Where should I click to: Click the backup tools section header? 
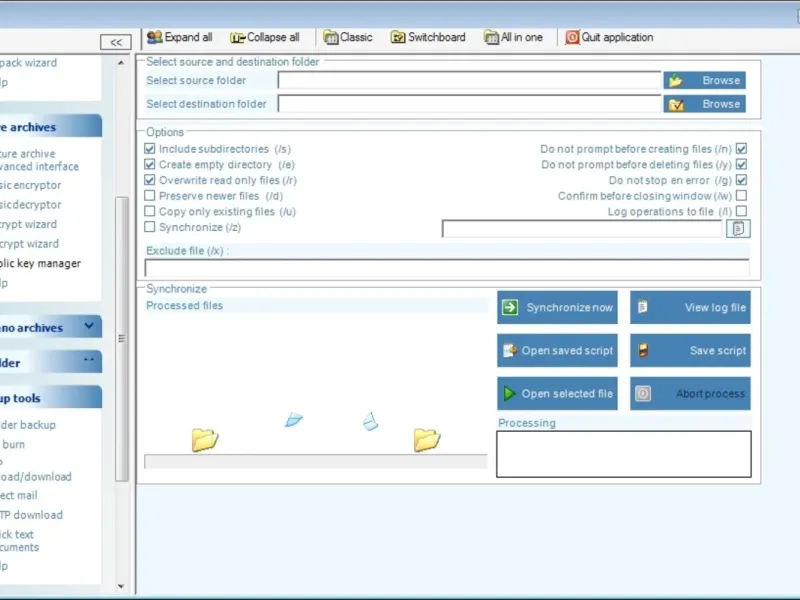point(51,397)
